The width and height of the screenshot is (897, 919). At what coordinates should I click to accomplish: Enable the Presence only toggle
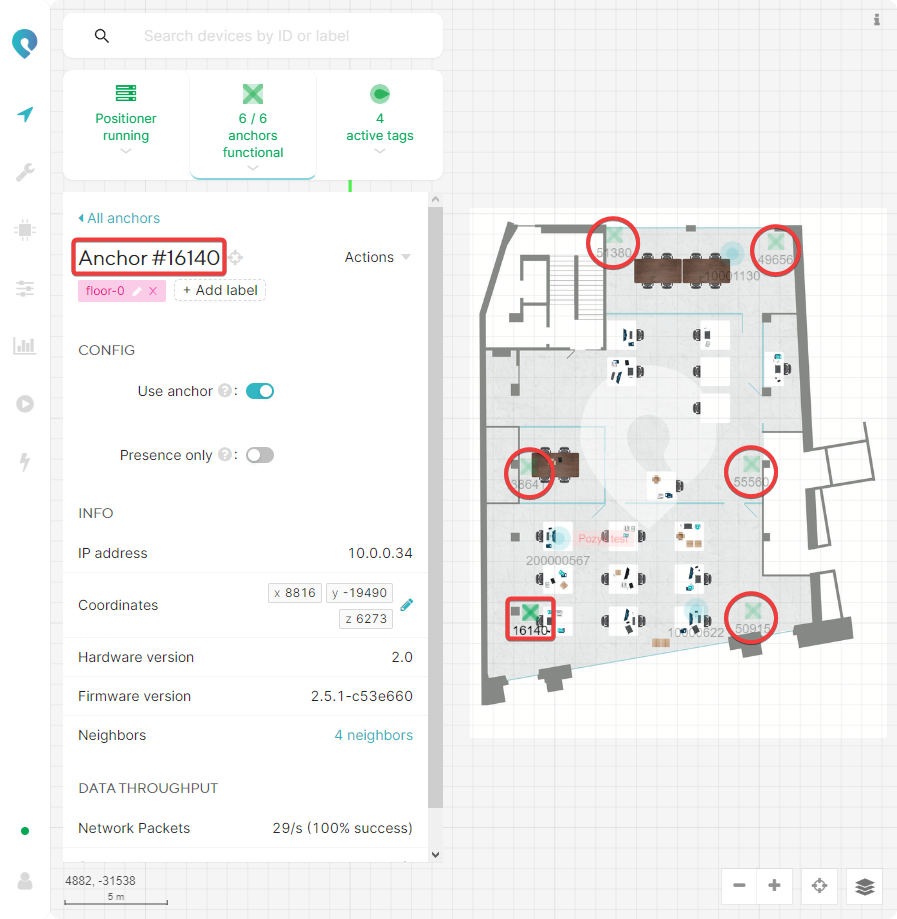click(260, 455)
